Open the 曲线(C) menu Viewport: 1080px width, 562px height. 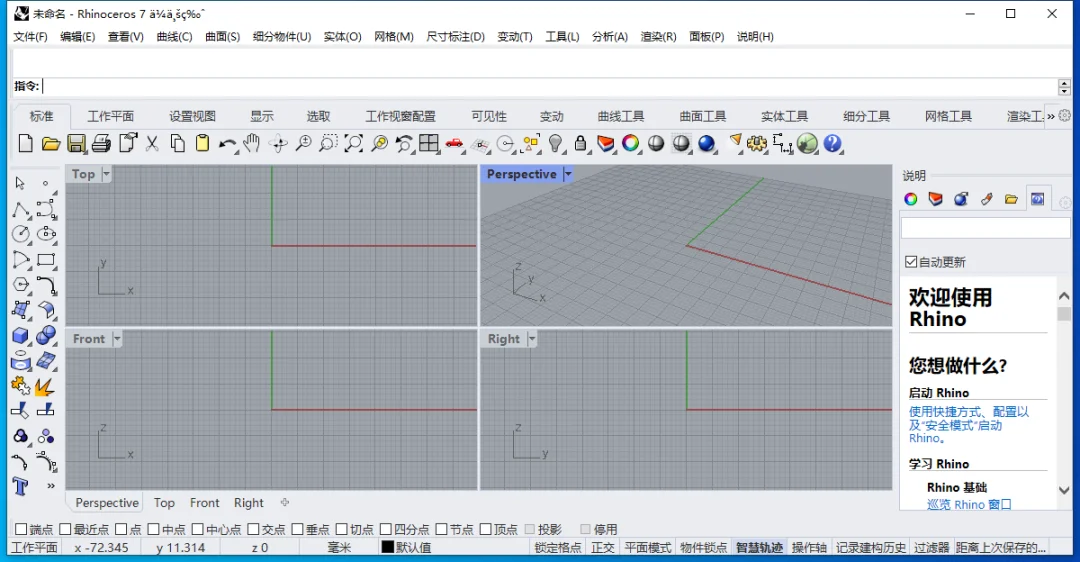pos(174,37)
